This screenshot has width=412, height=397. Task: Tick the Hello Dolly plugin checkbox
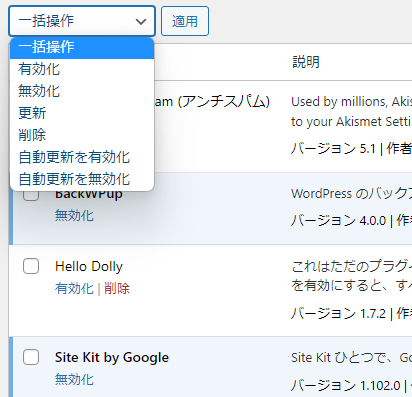(x=31, y=266)
